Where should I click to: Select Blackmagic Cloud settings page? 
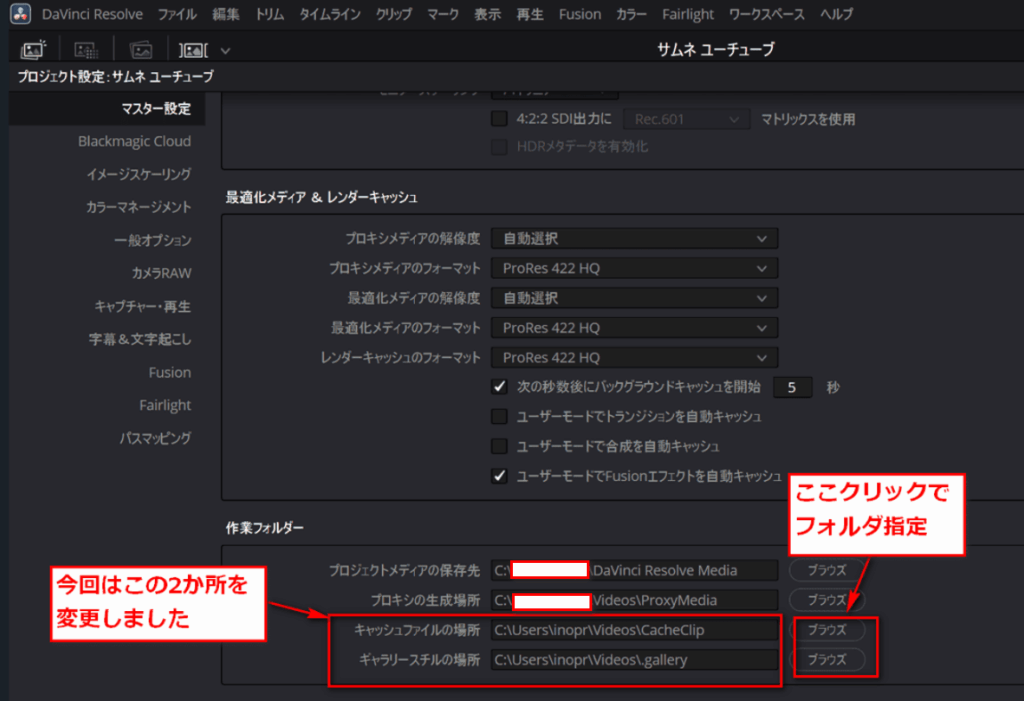135,141
